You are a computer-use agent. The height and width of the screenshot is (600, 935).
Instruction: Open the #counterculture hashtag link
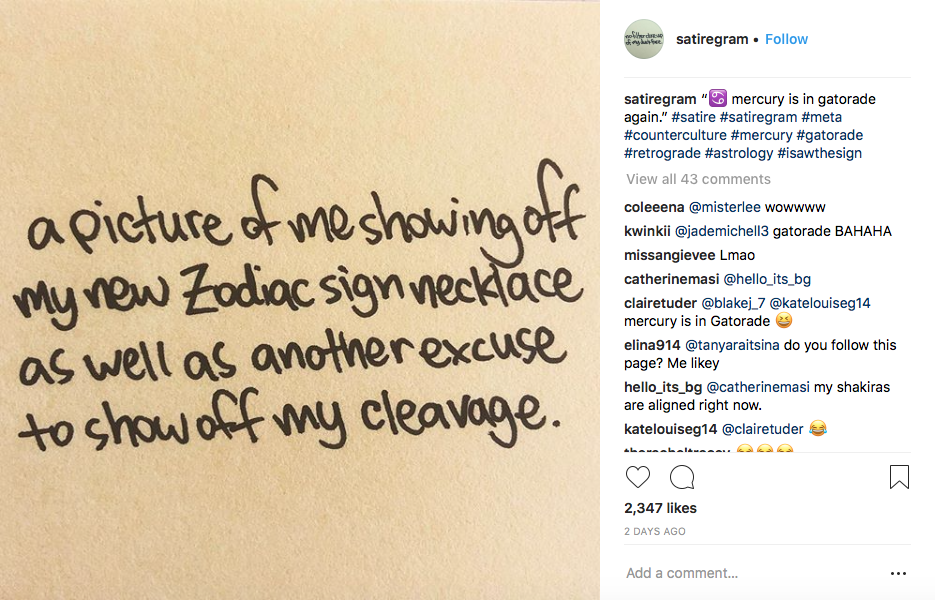[675, 135]
